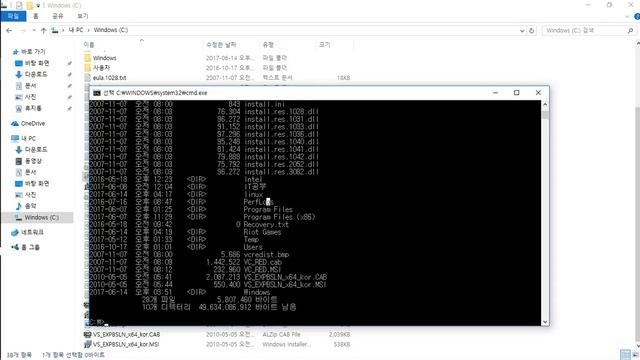
Task: Open the View ribbon tab
Action: [x=82, y=16]
